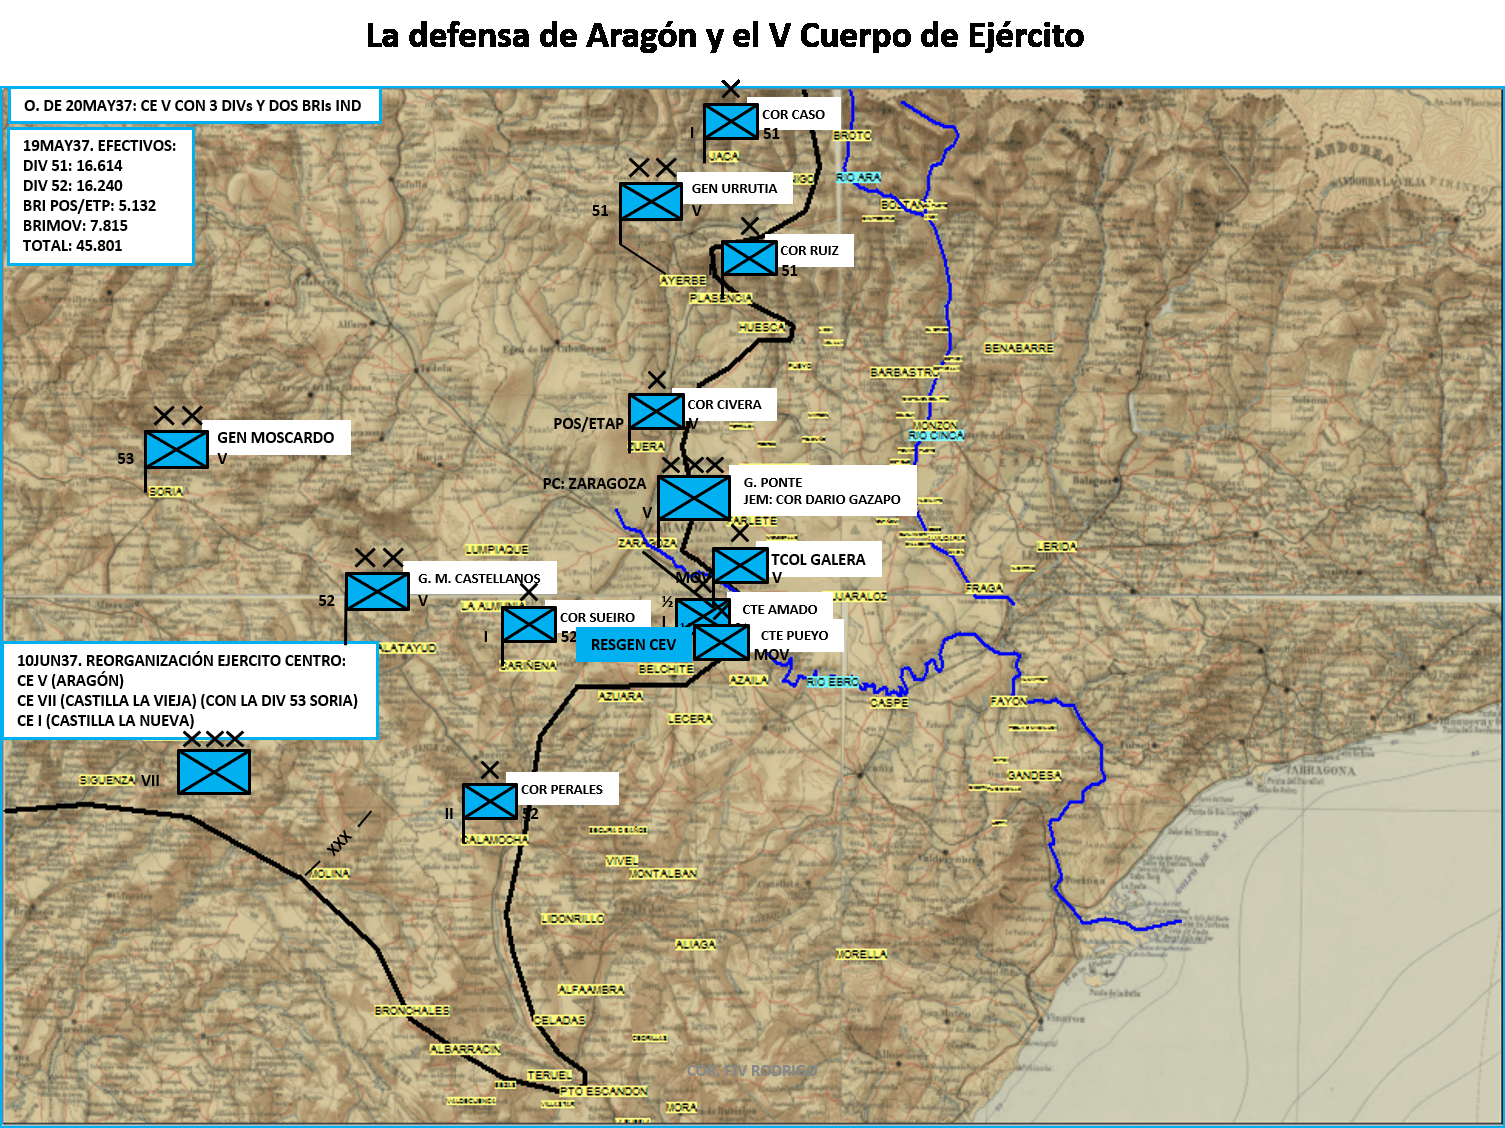Click the COR CASO brigade symbol near Jaca
Screen dimensions: 1505x1128
tap(731, 122)
